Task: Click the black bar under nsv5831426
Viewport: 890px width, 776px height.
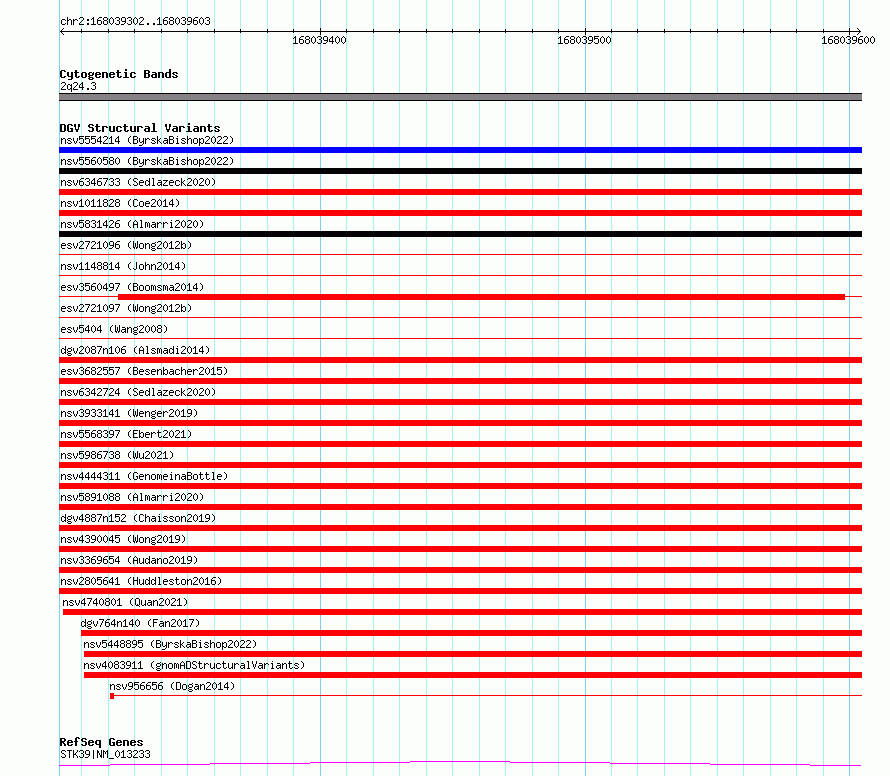Action: pyautogui.click(x=460, y=234)
